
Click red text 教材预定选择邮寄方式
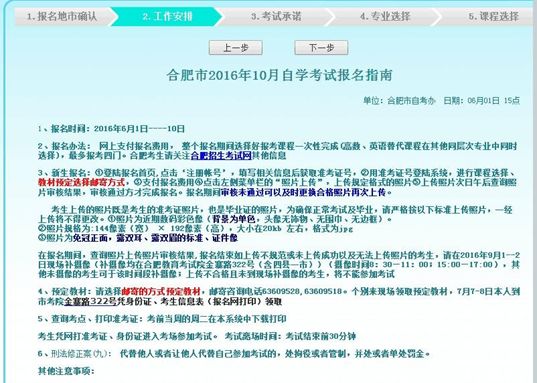pos(81,182)
